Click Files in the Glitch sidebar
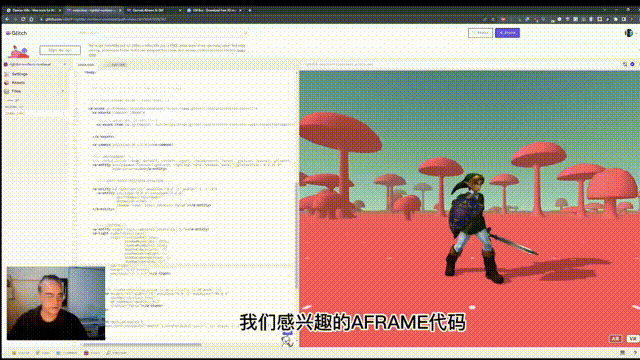 tap(16, 91)
